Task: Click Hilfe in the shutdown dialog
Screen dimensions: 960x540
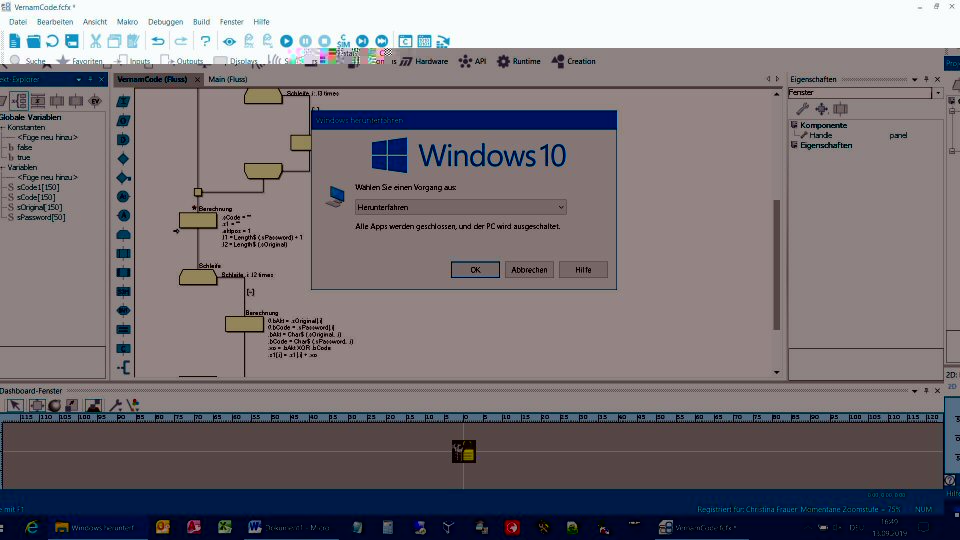Action: click(x=583, y=269)
